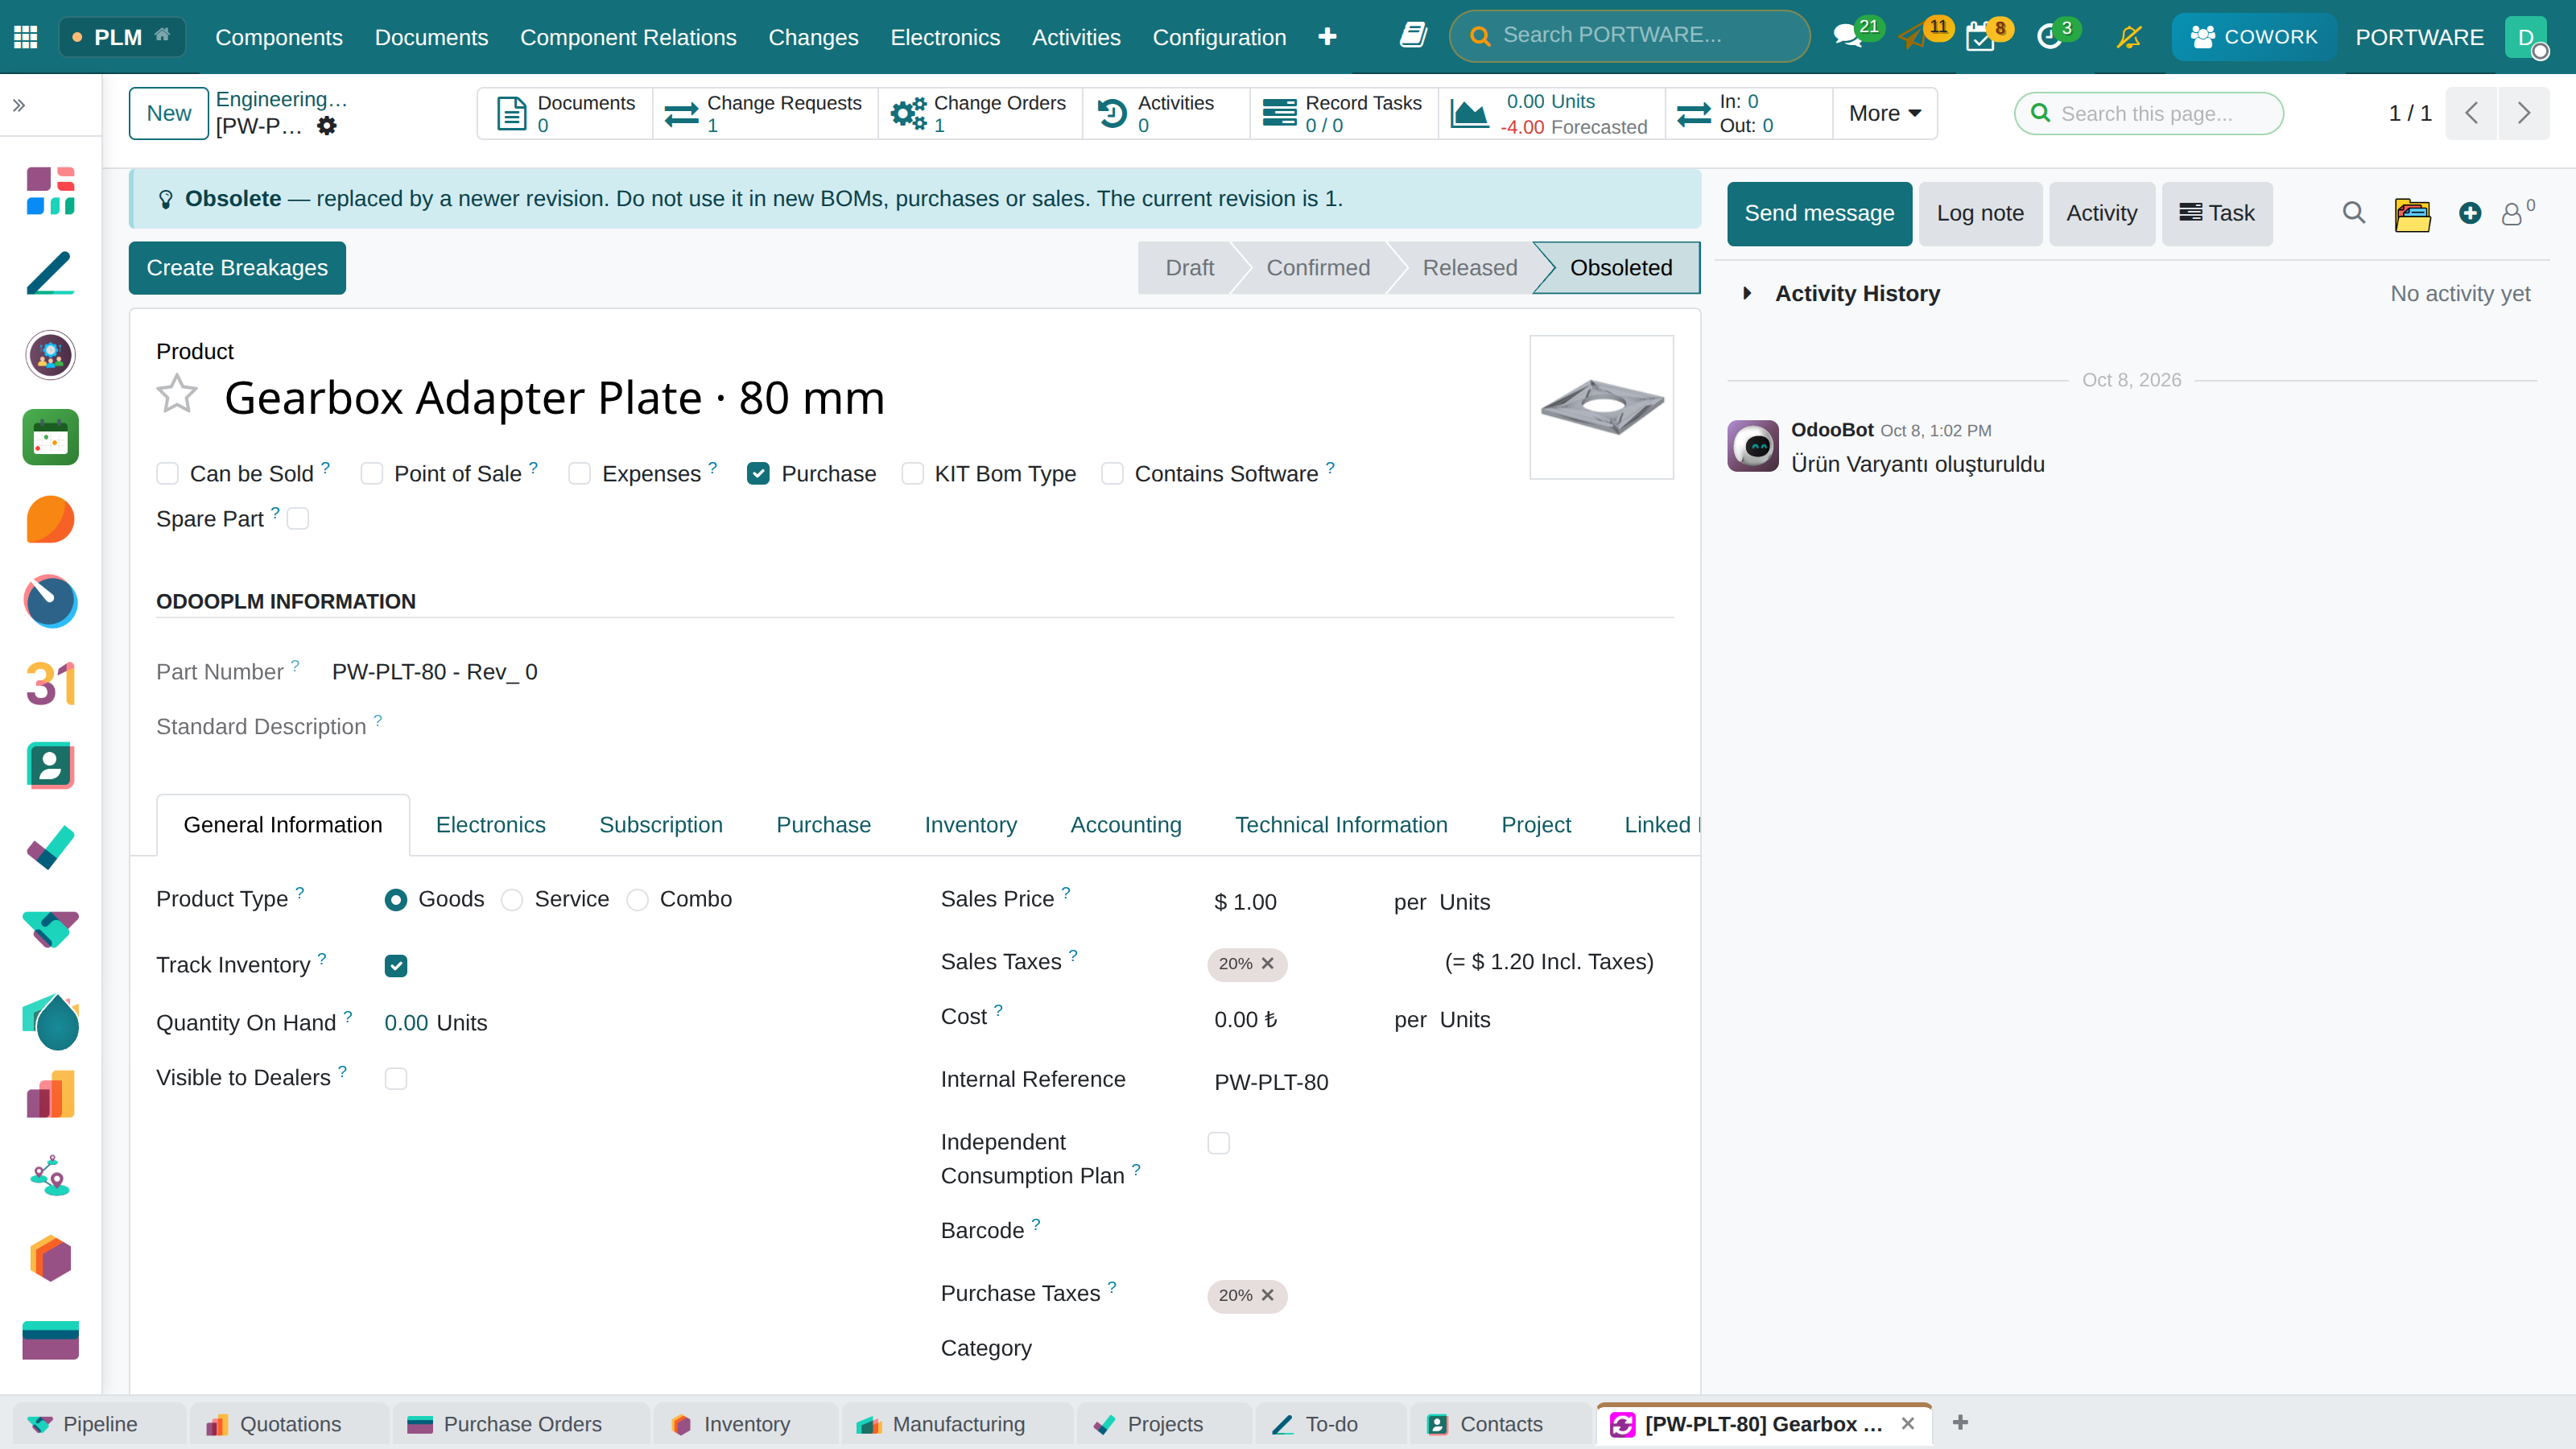Select the Released status stage
This screenshot has width=2576, height=1449.
point(1469,268)
